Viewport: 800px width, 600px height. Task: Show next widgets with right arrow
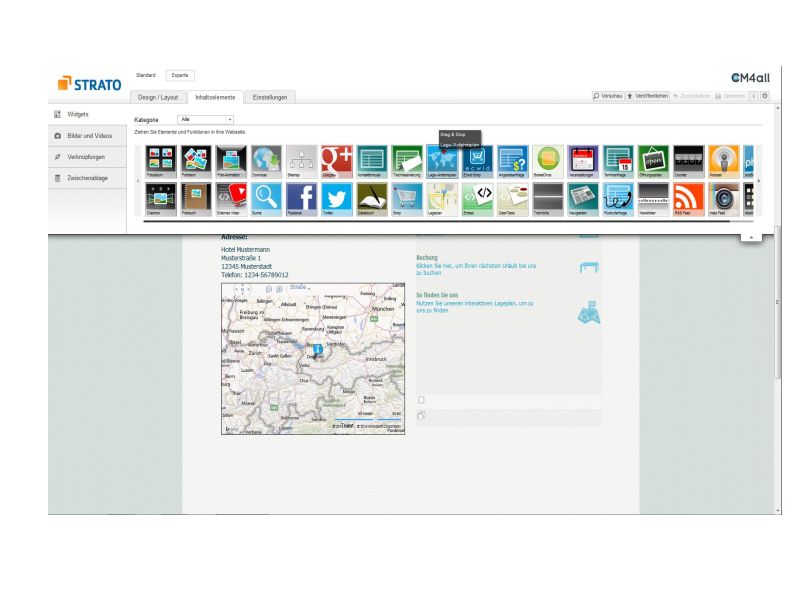click(x=759, y=181)
